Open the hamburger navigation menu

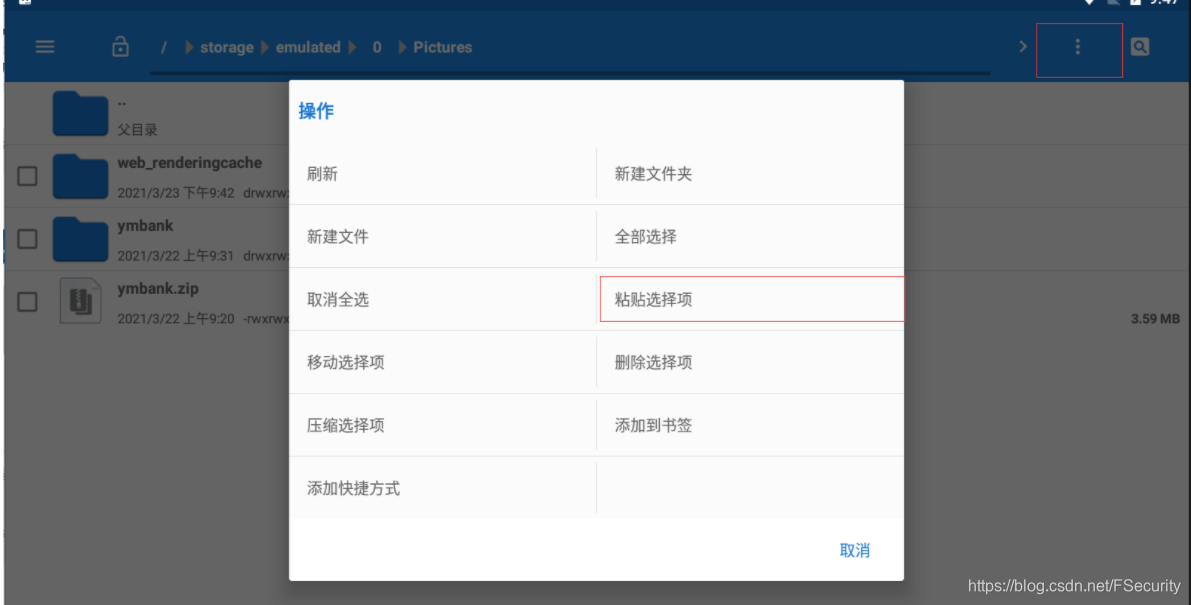point(45,47)
